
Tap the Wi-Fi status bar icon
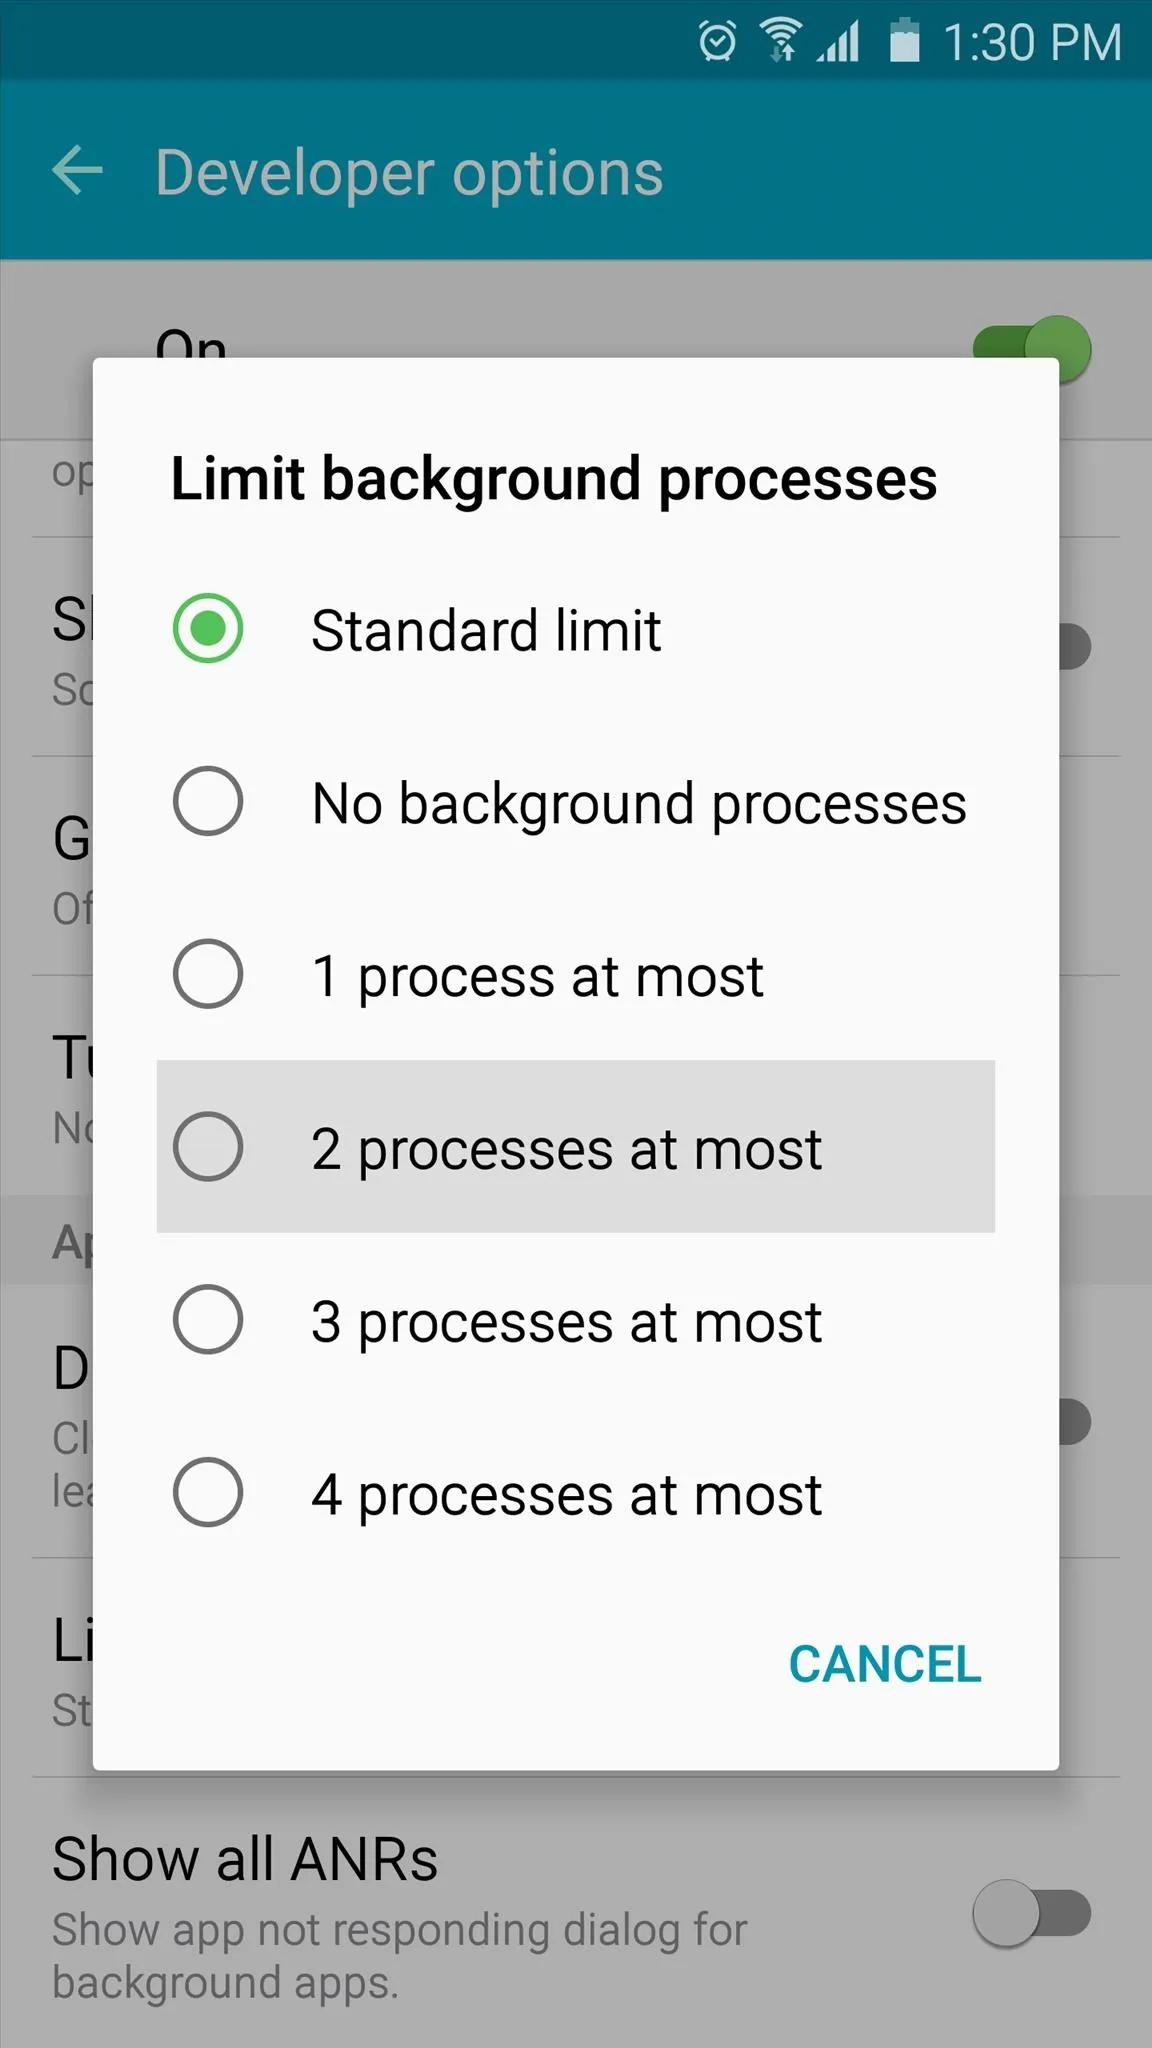point(781,42)
